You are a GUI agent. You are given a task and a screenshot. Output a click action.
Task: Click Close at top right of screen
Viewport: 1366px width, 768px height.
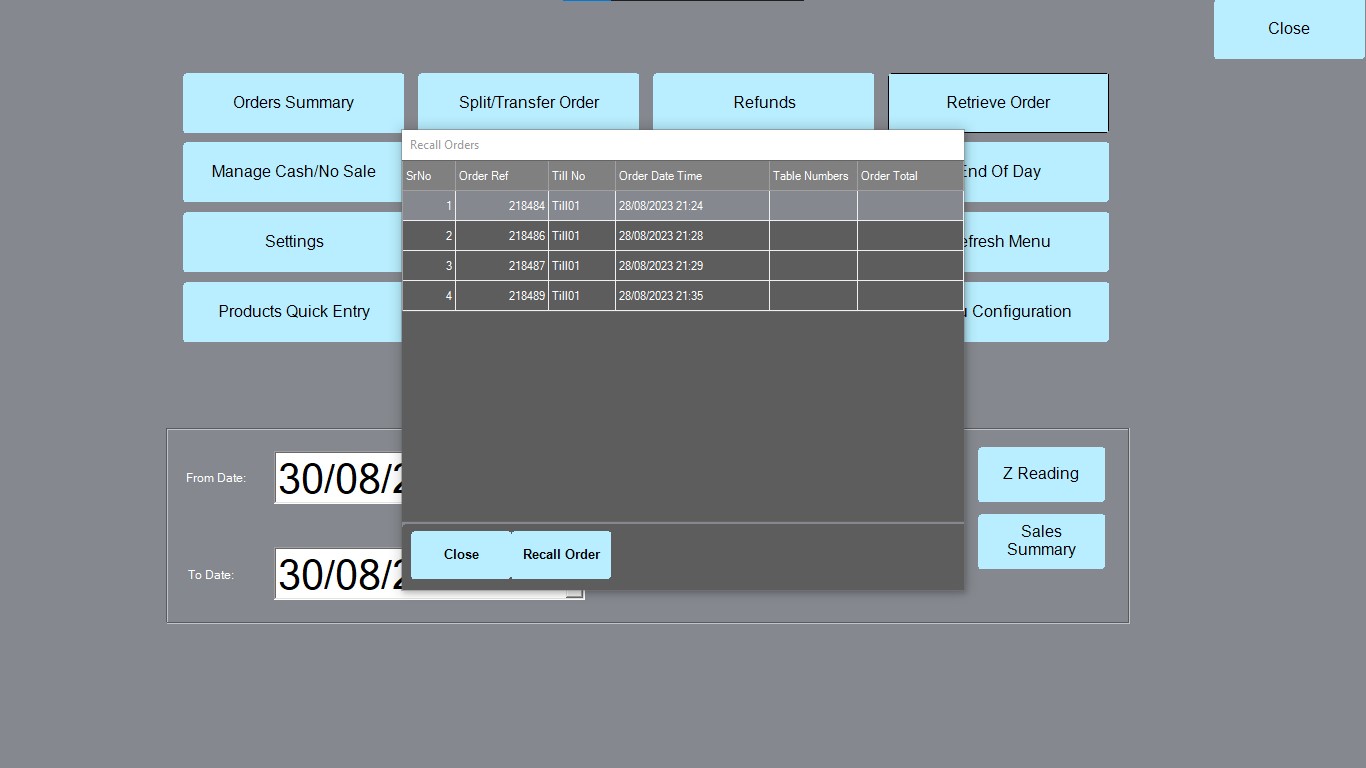[x=1288, y=28]
